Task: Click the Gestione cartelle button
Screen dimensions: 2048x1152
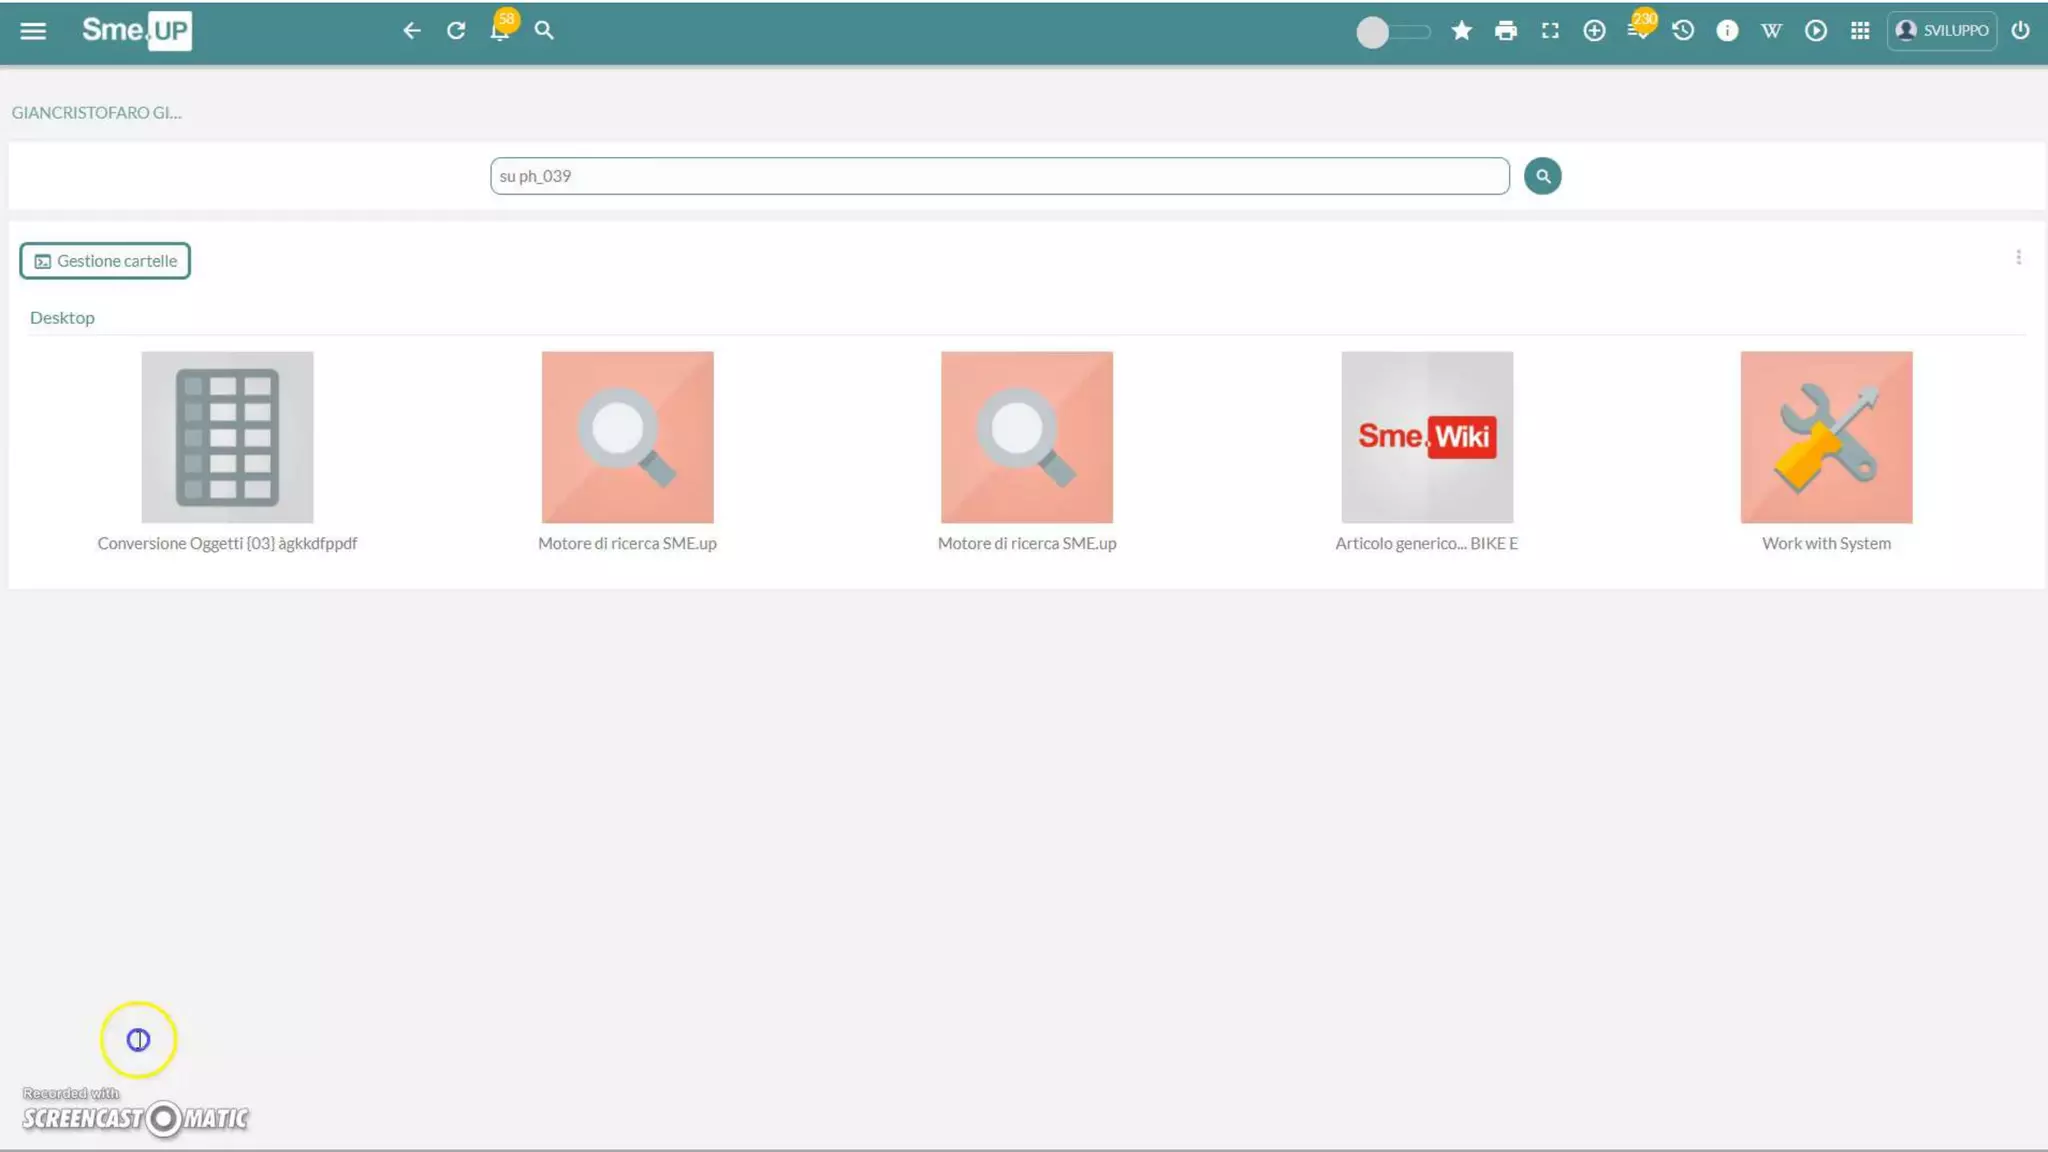Action: [x=105, y=261]
